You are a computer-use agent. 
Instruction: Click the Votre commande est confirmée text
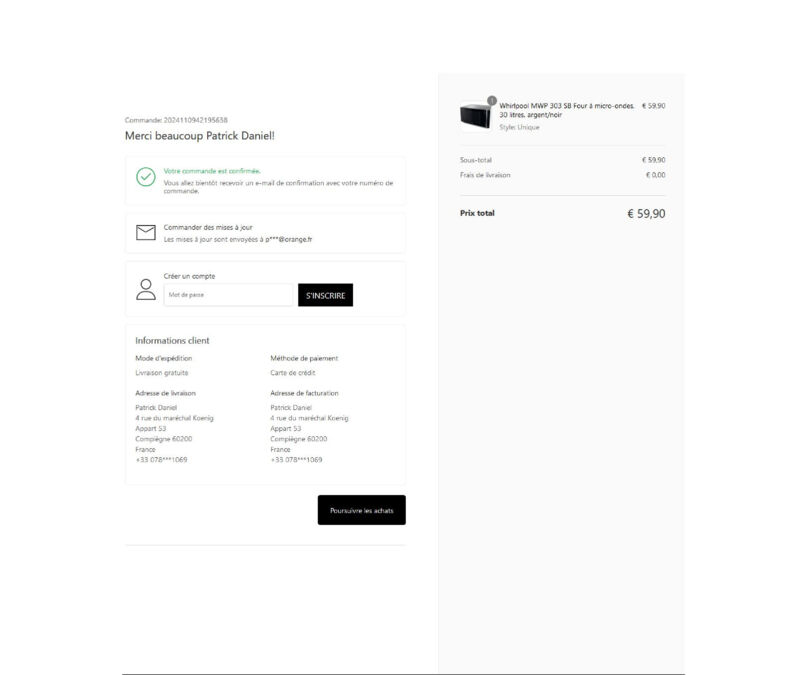(212, 171)
